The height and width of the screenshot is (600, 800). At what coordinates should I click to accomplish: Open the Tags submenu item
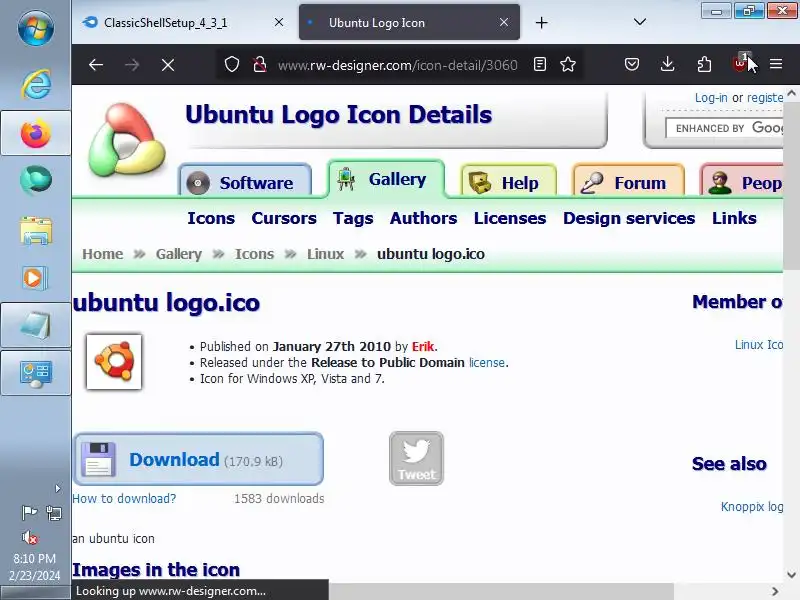pyautogui.click(x=353, y=218)
